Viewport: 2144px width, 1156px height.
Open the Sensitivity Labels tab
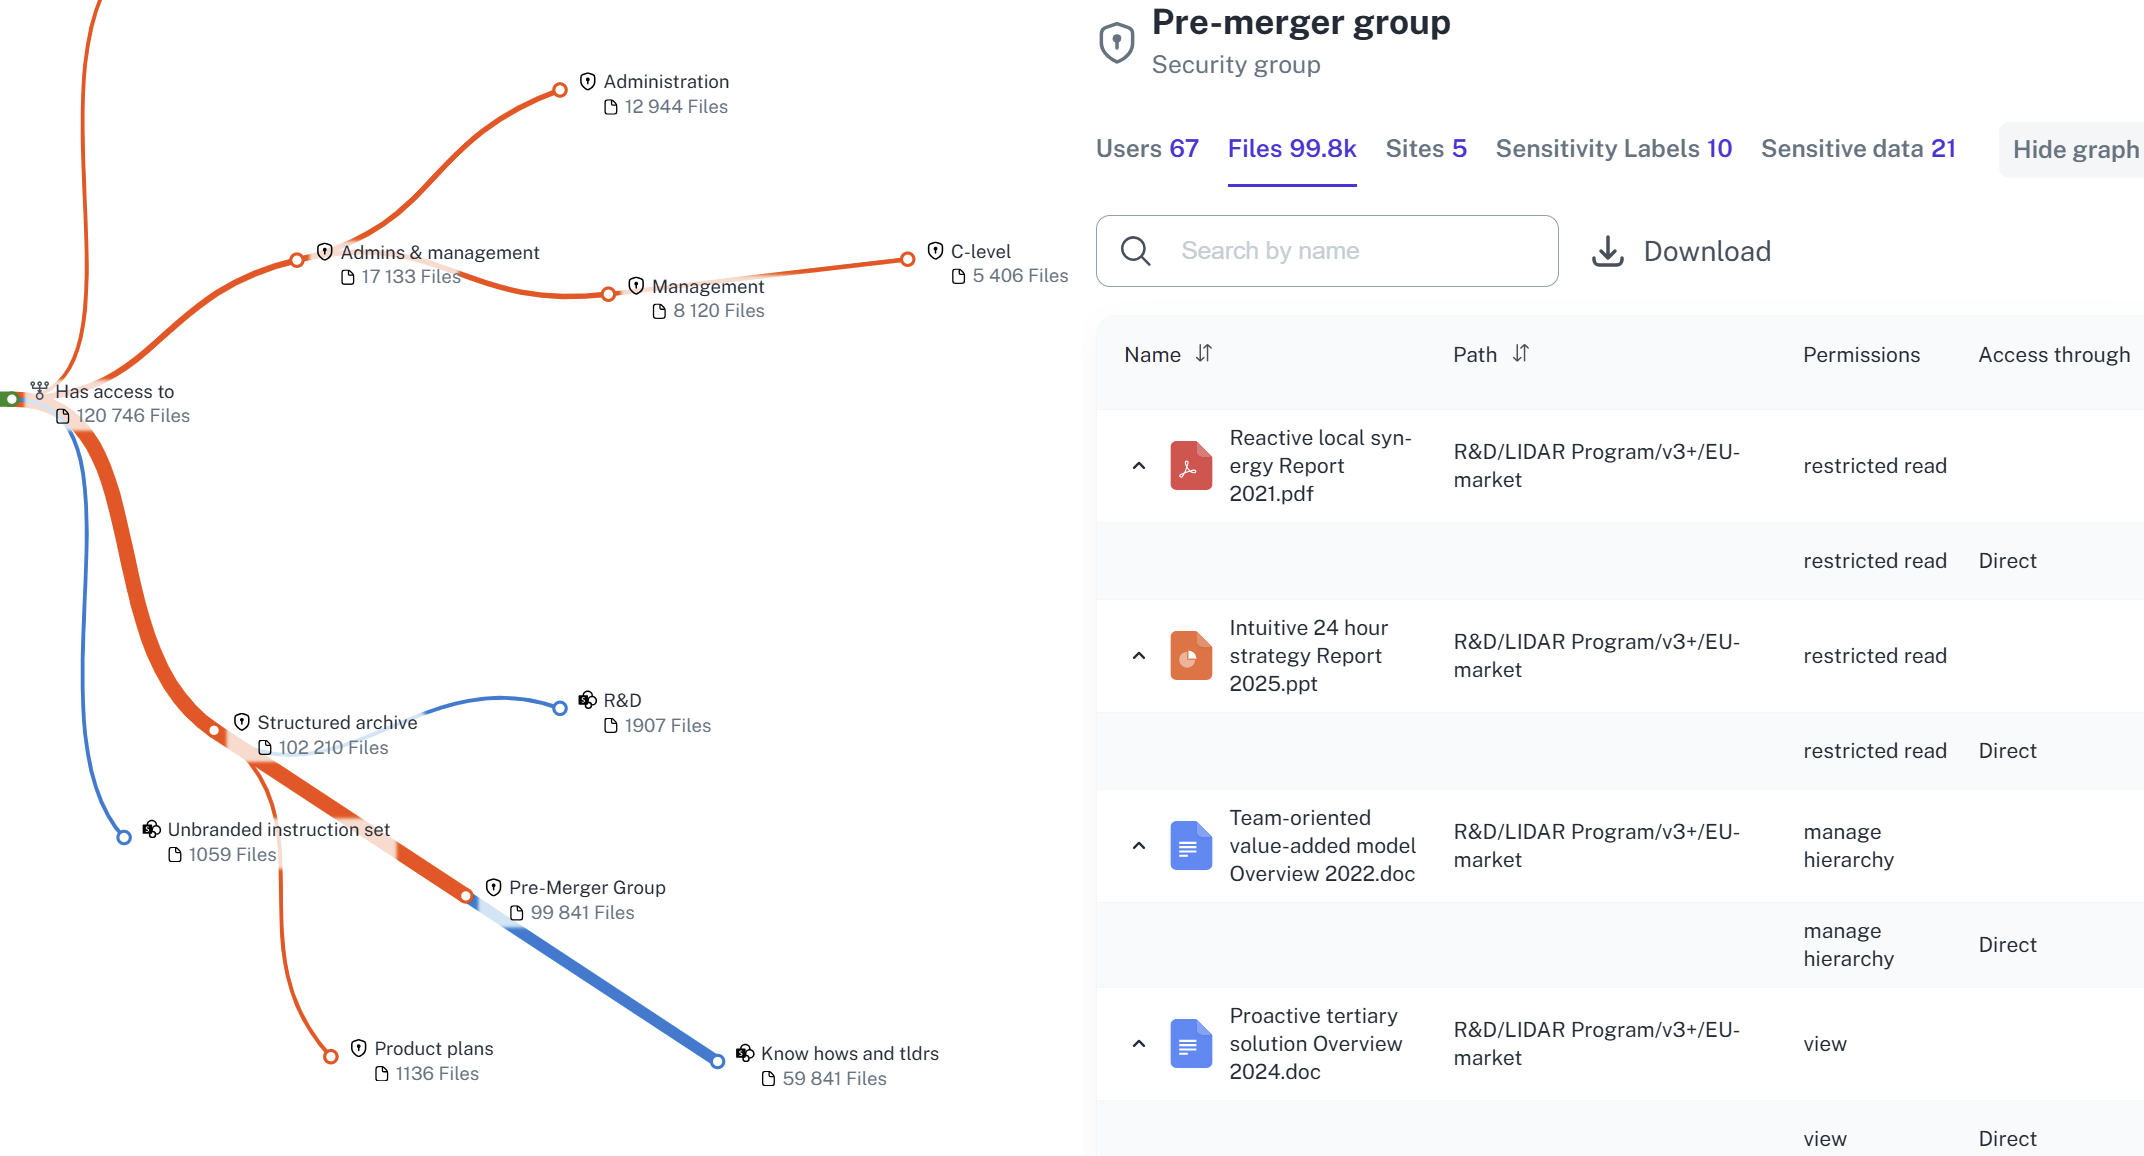point(1613,149)
